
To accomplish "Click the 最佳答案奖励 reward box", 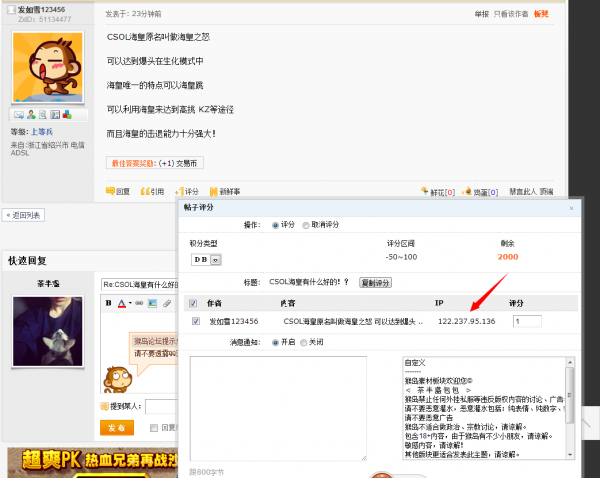I will pos(155,163).
